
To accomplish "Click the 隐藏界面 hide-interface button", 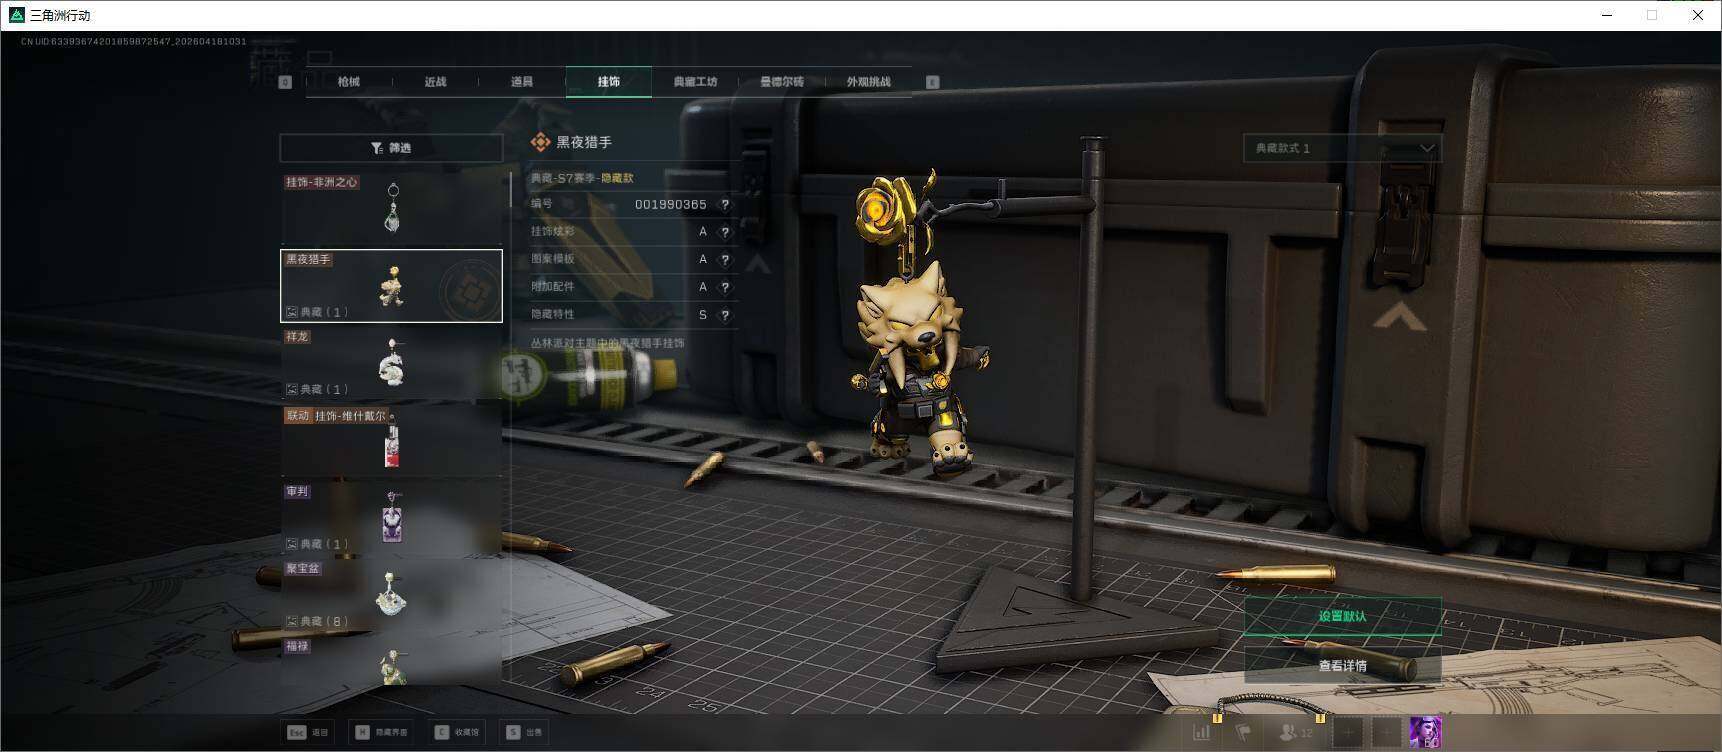I will coord(381,732).
